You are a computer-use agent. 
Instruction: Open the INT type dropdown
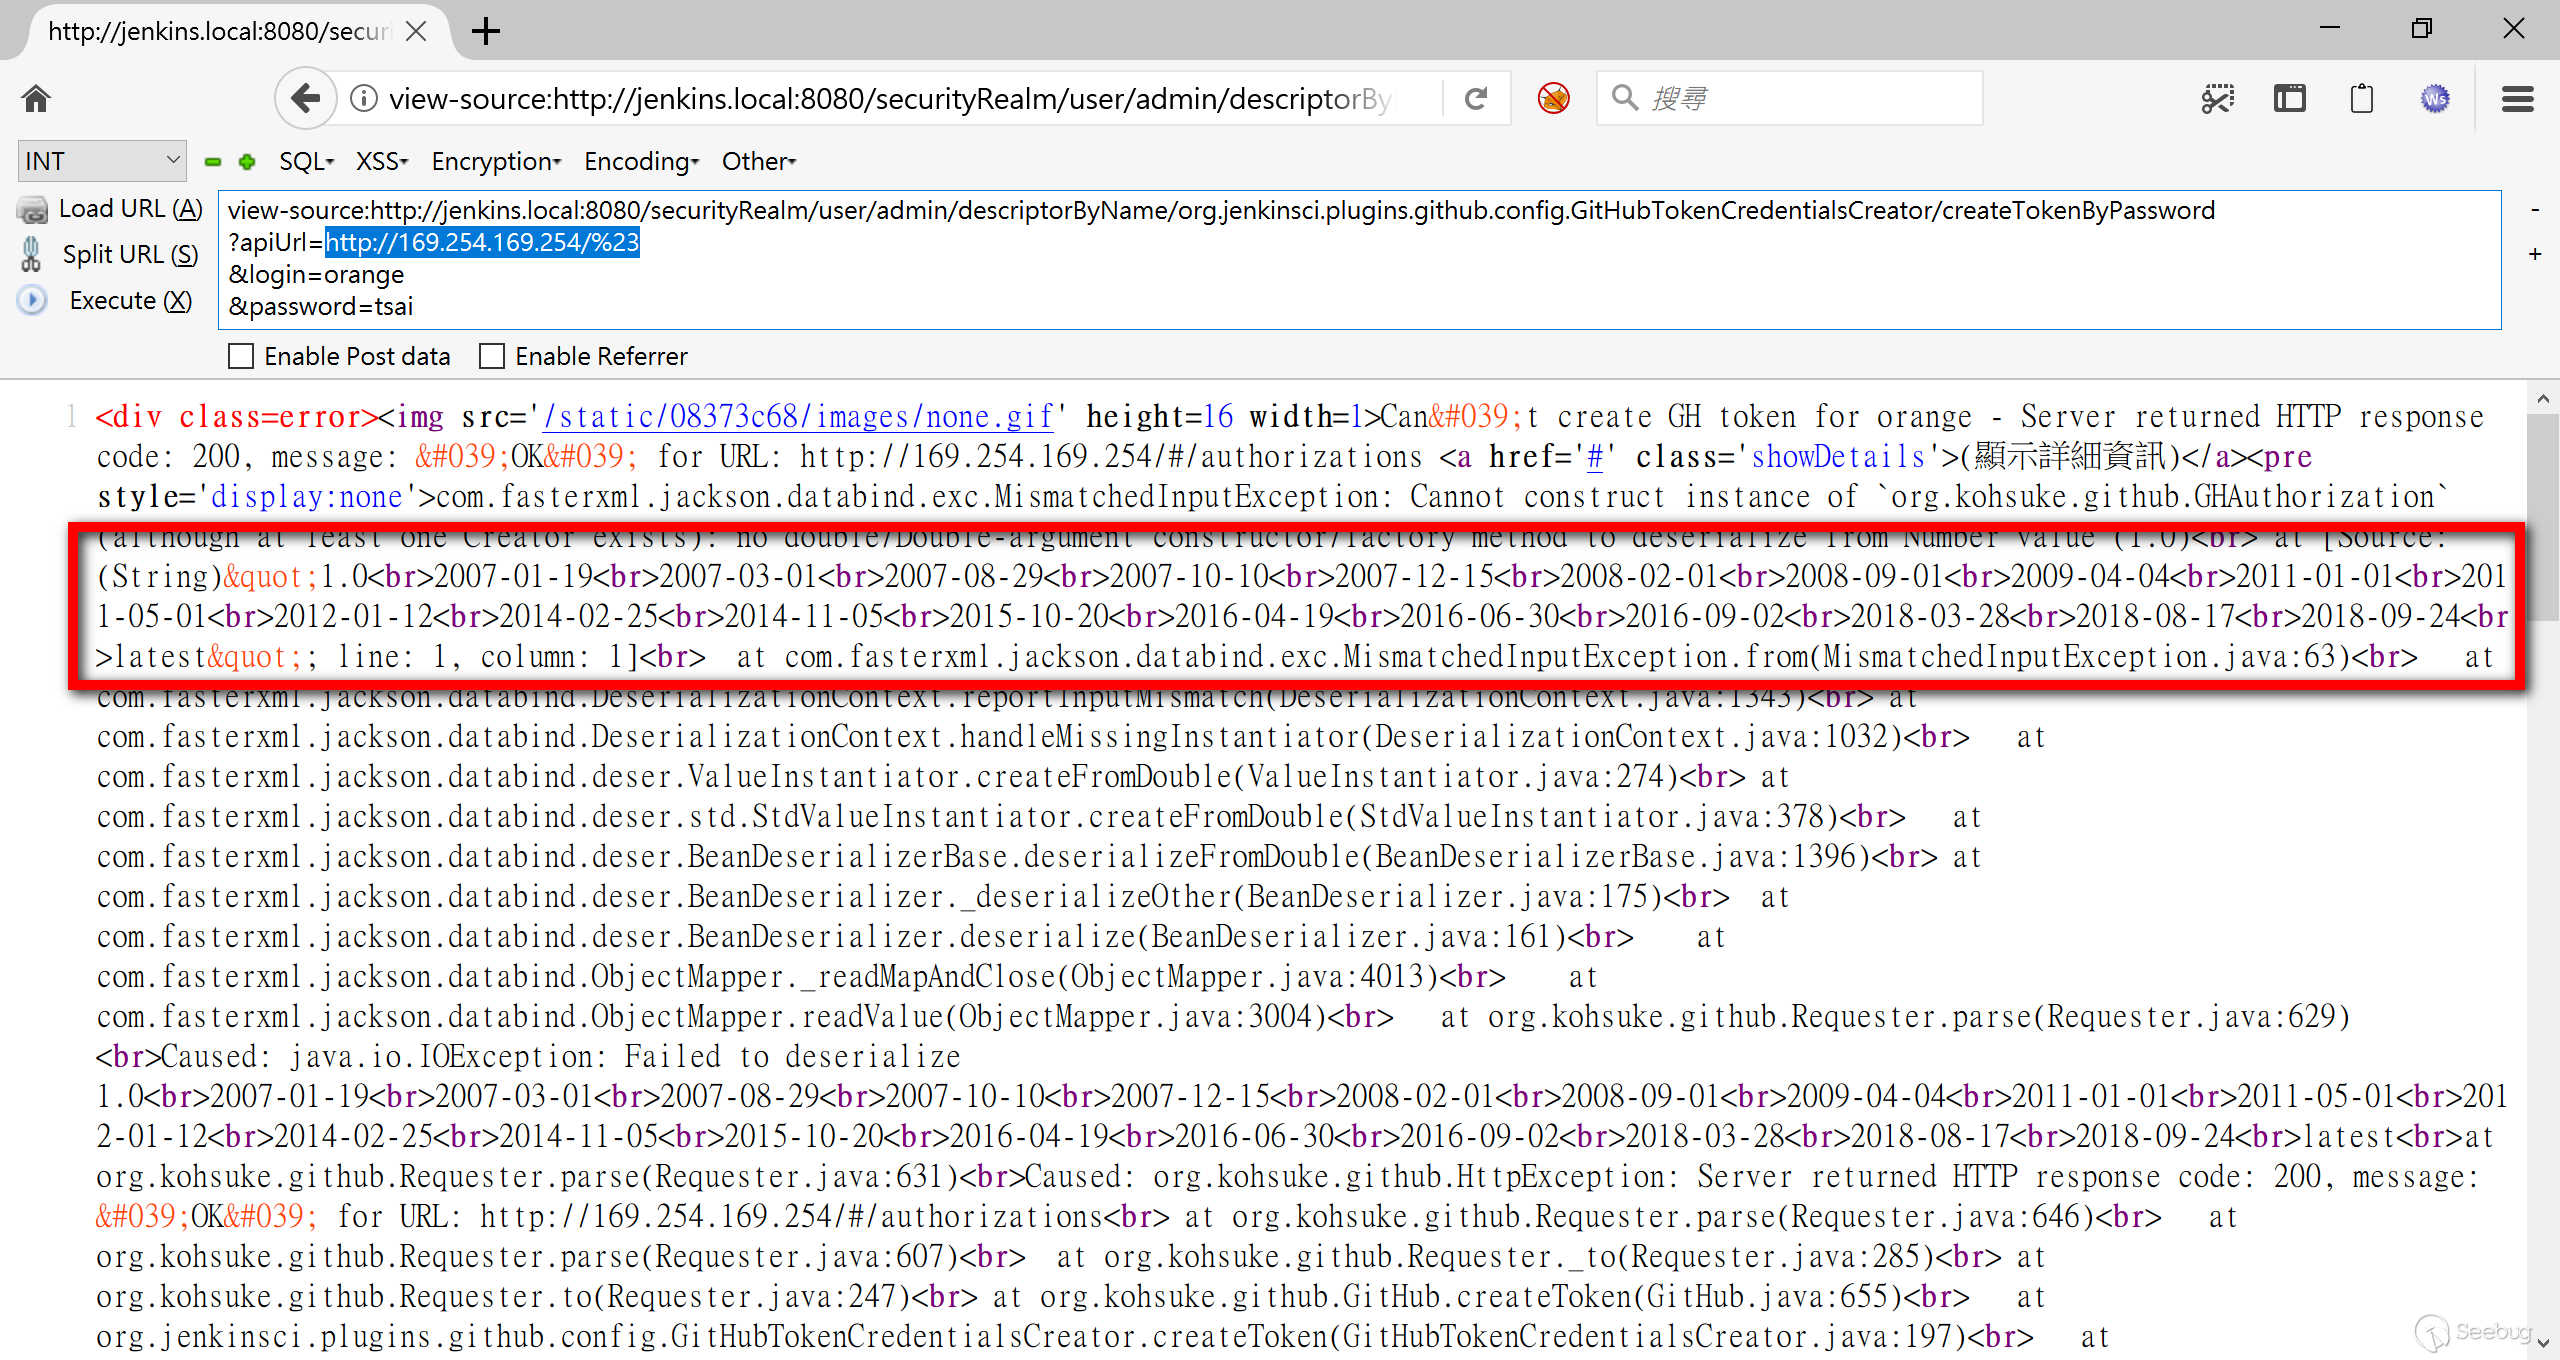(102, 161)
